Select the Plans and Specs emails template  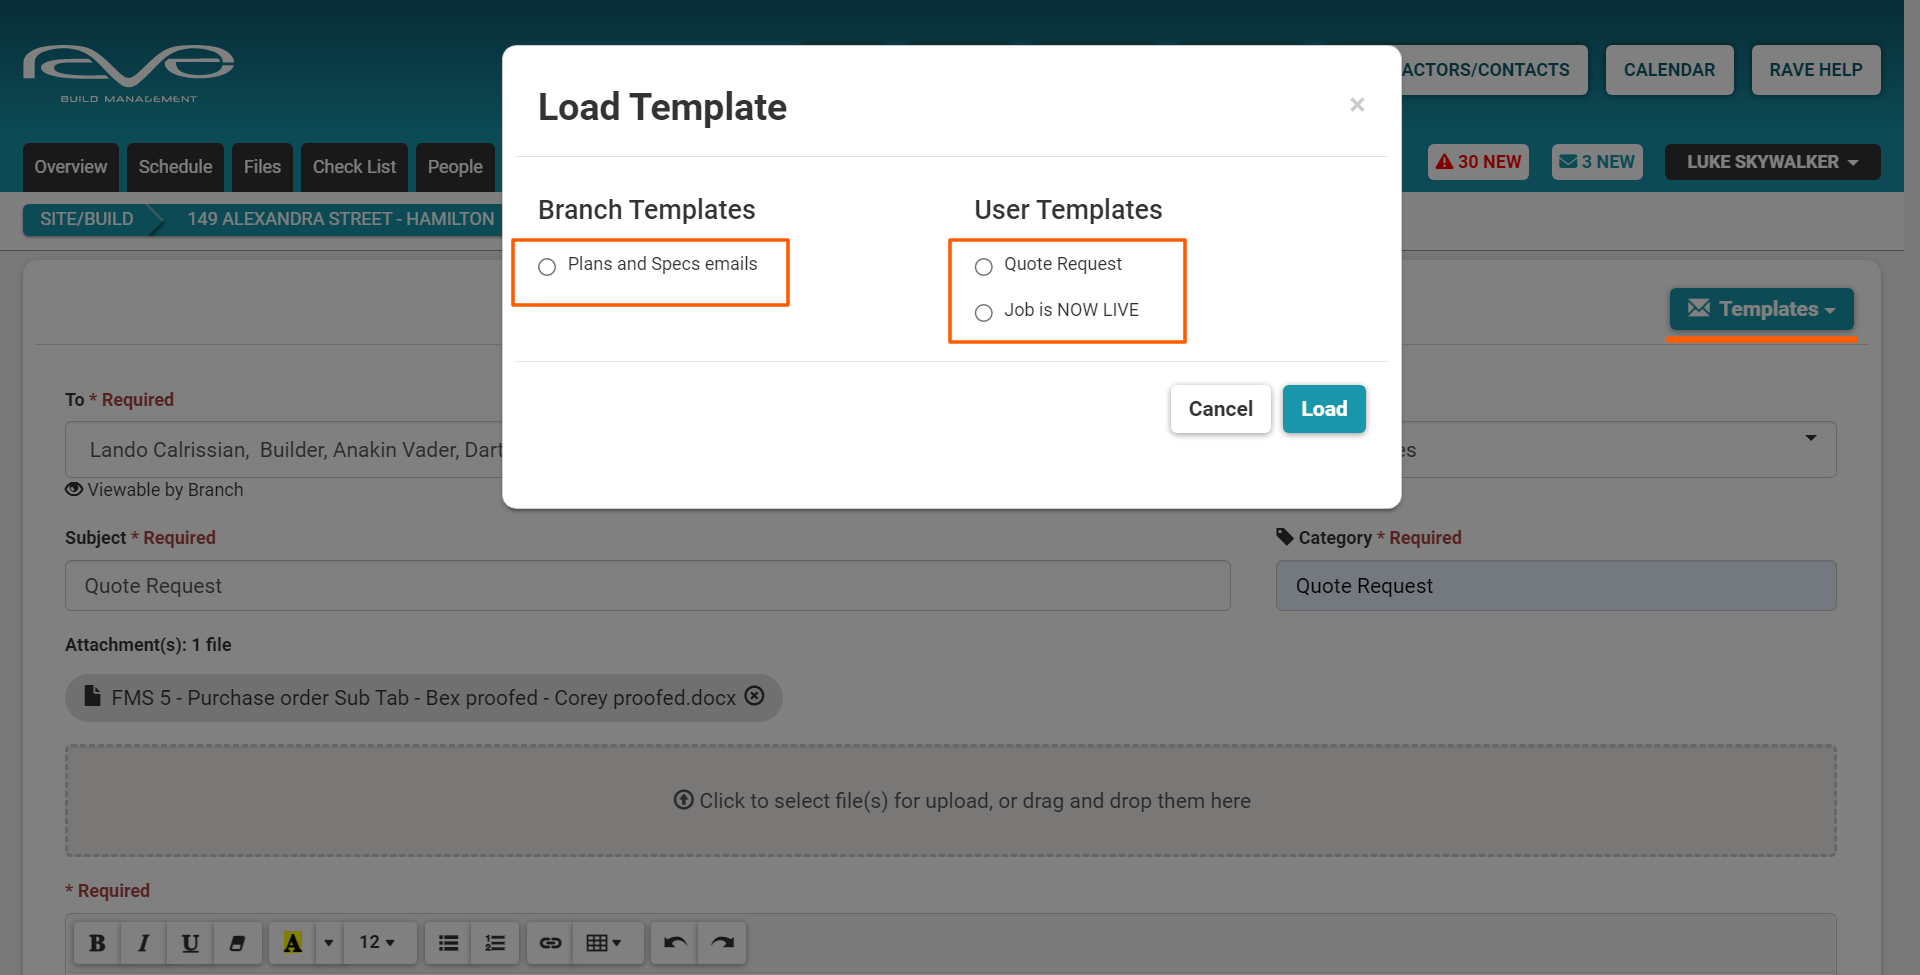(x=547, y=267)
